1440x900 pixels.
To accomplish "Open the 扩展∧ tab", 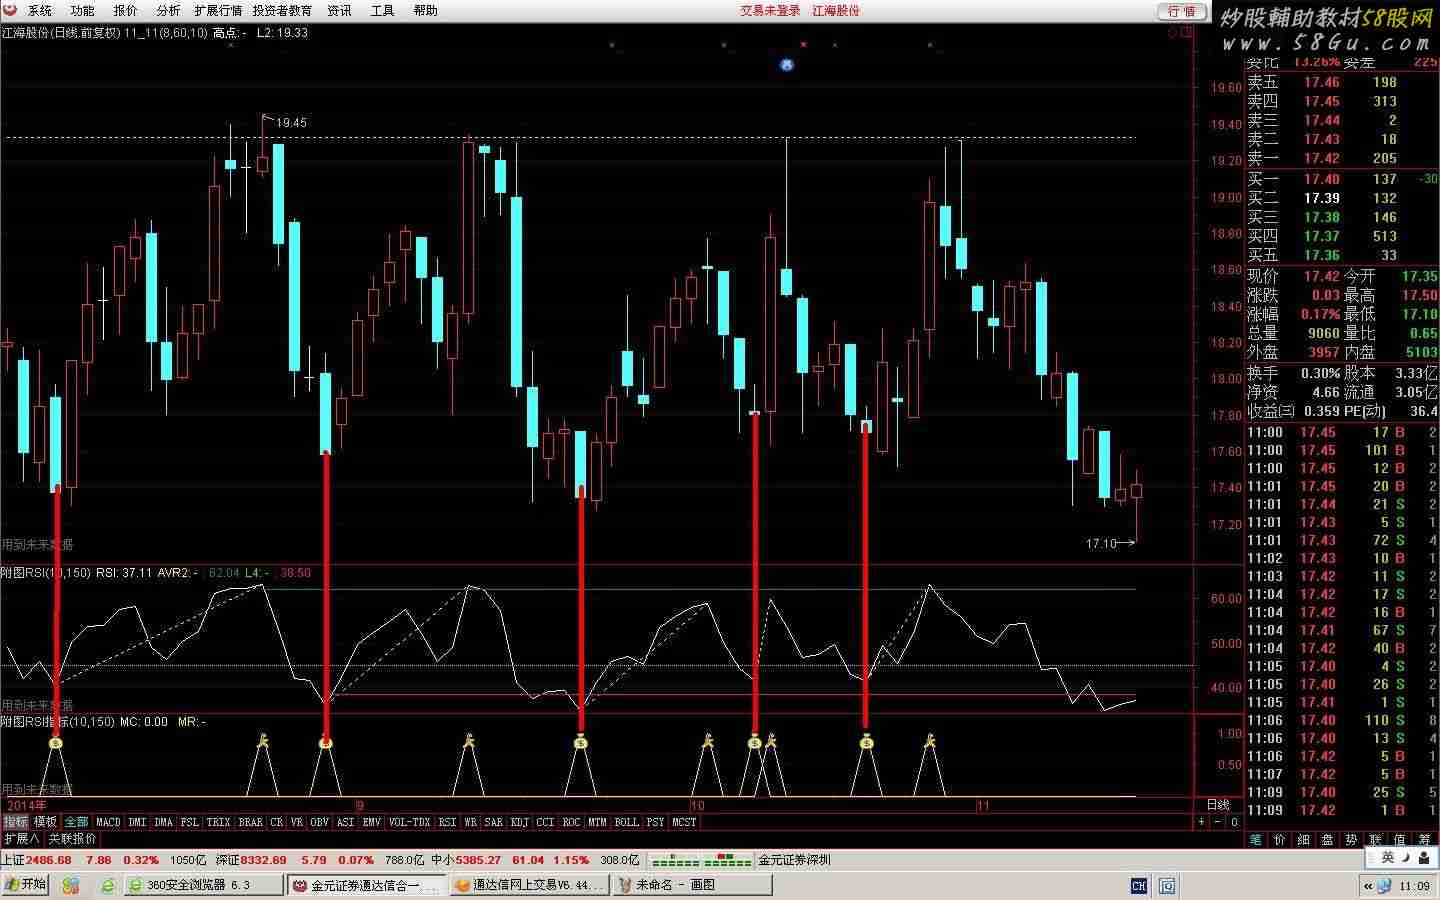I will pos(20,839).
